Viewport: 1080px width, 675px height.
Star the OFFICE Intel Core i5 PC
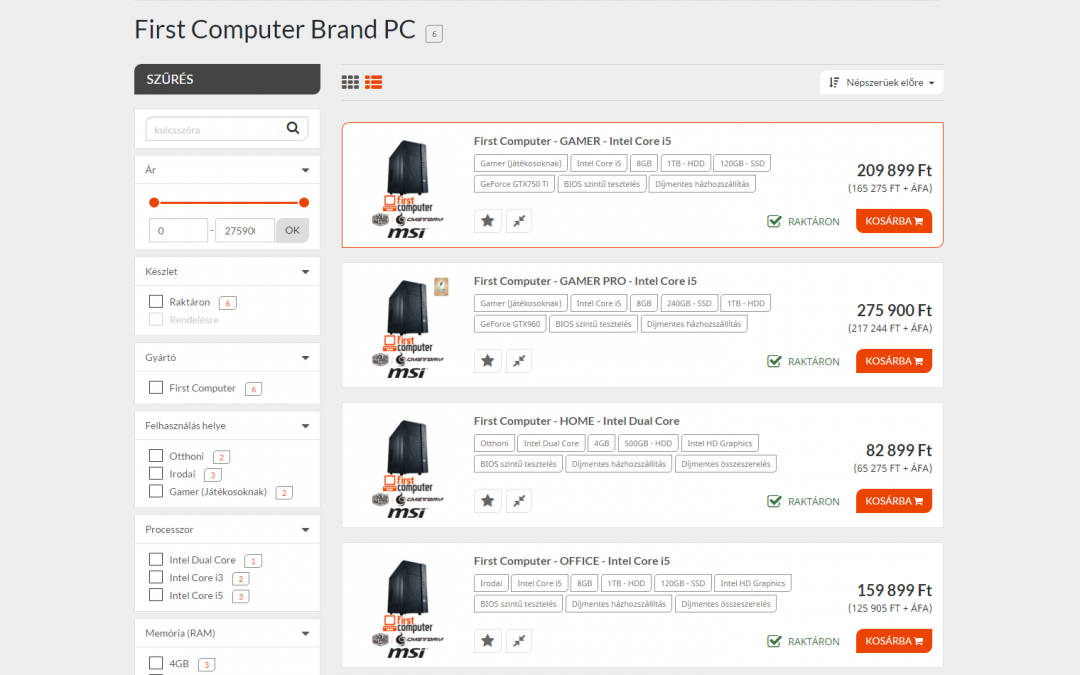(x=488, y=641)
